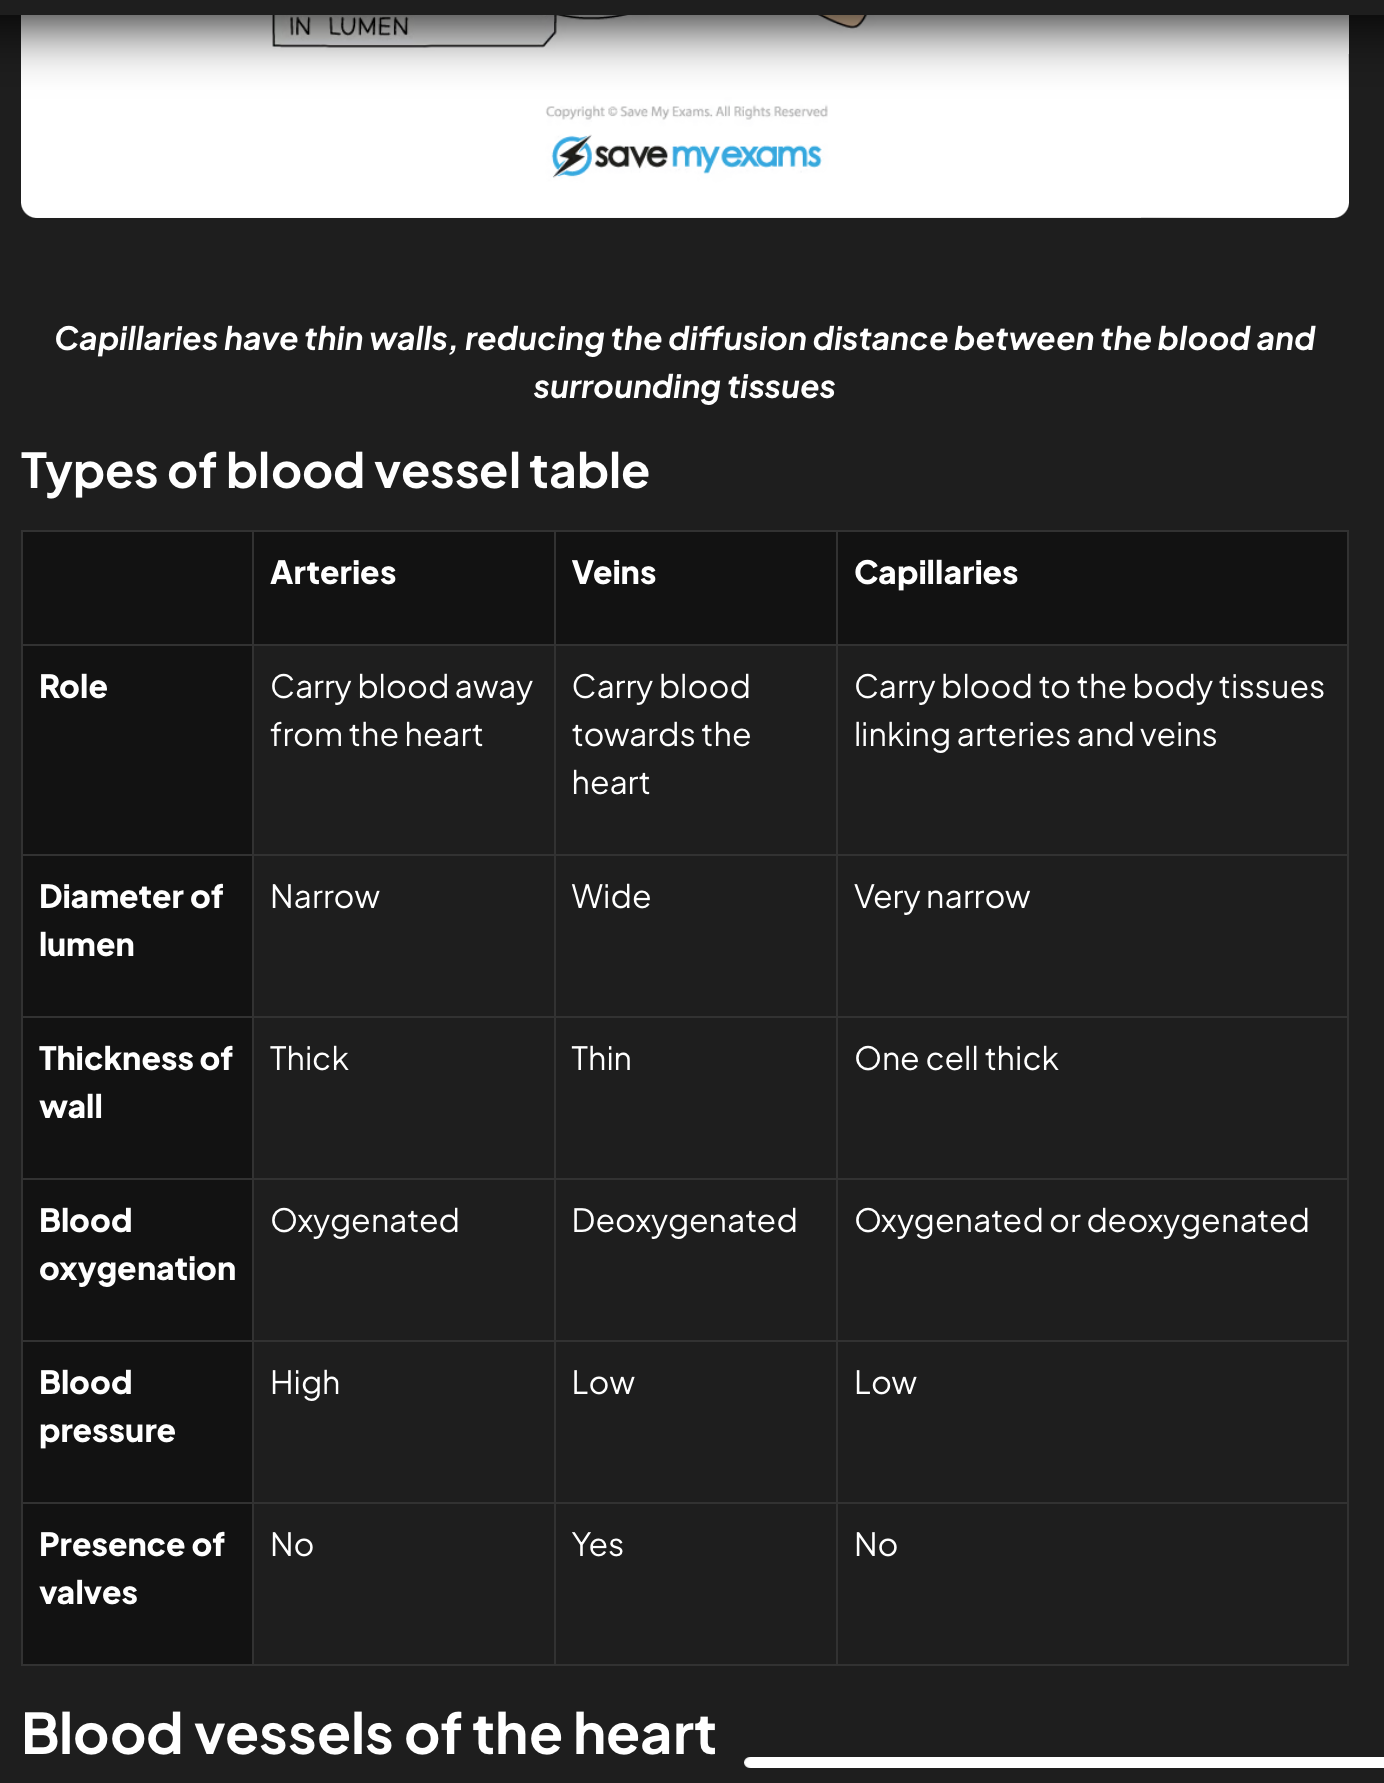
Task: Click the 'Carry blood away from the heart' cell
Action: 401,711
